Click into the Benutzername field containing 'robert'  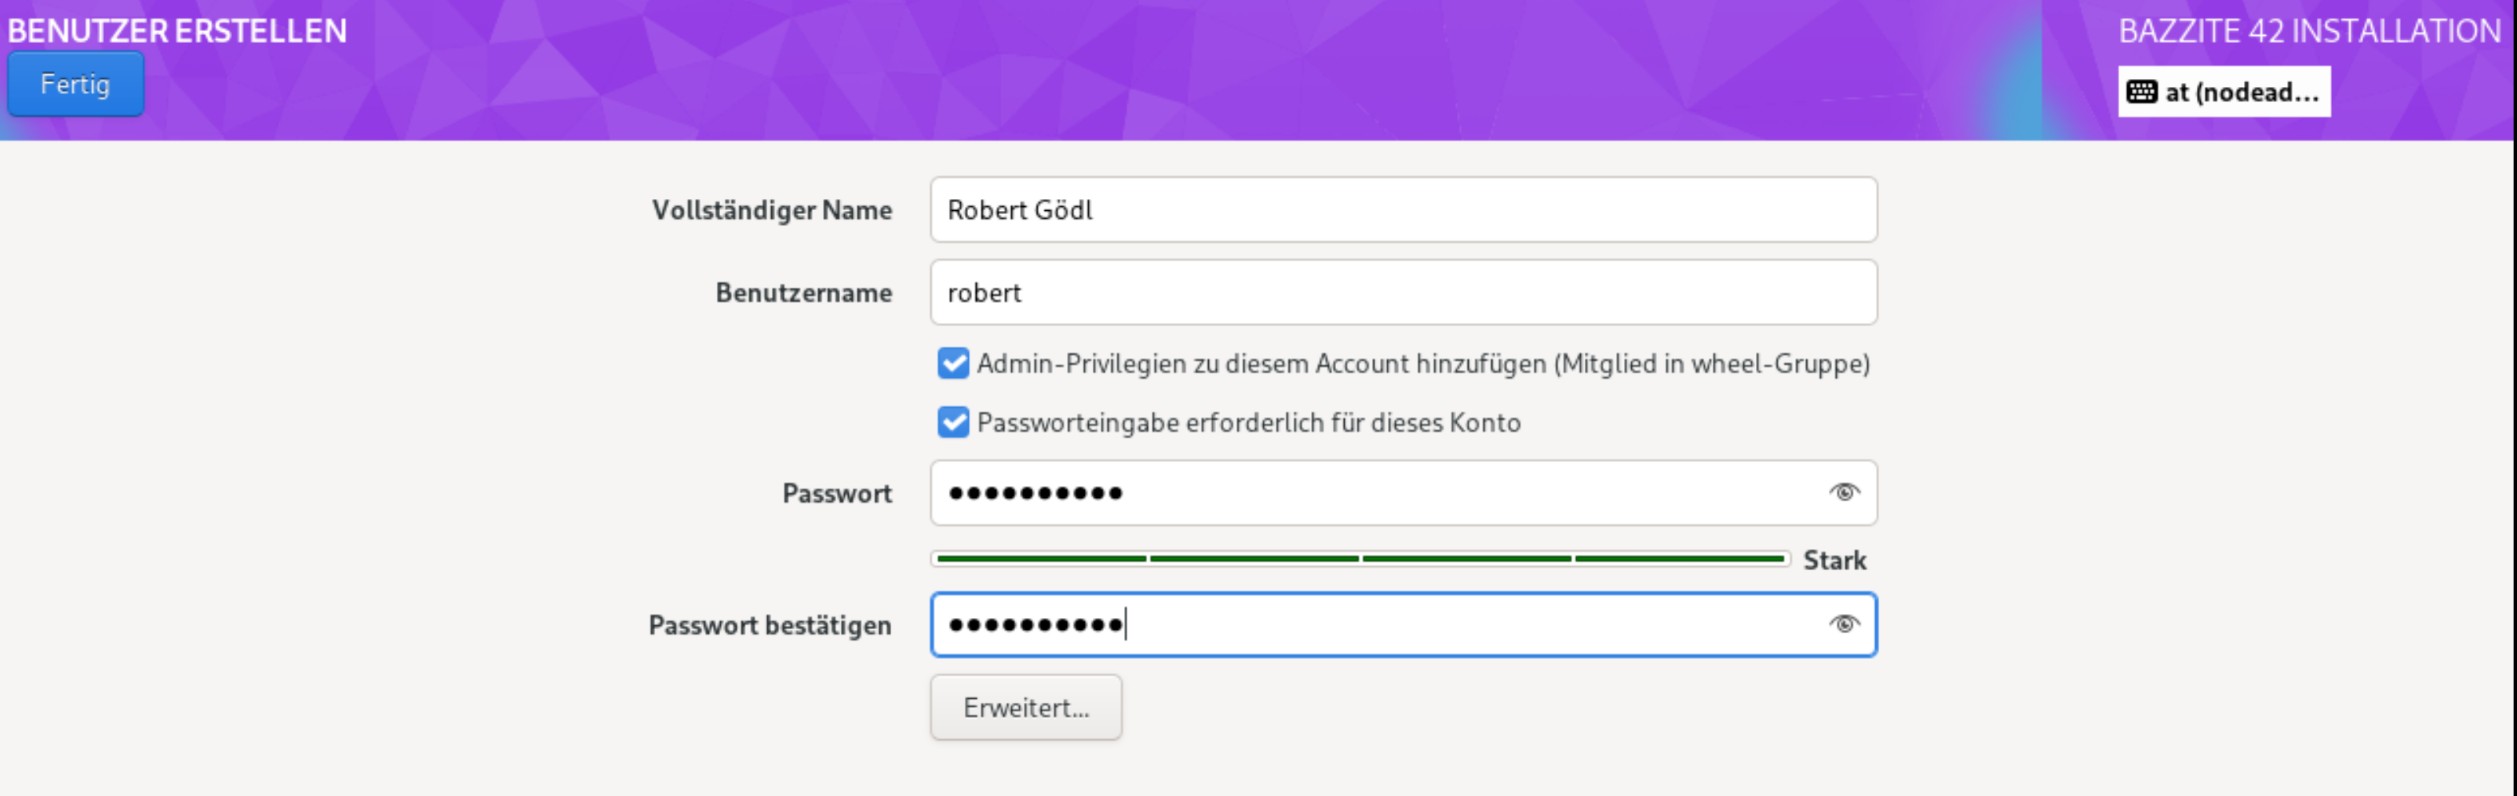tap(1402, 293)
